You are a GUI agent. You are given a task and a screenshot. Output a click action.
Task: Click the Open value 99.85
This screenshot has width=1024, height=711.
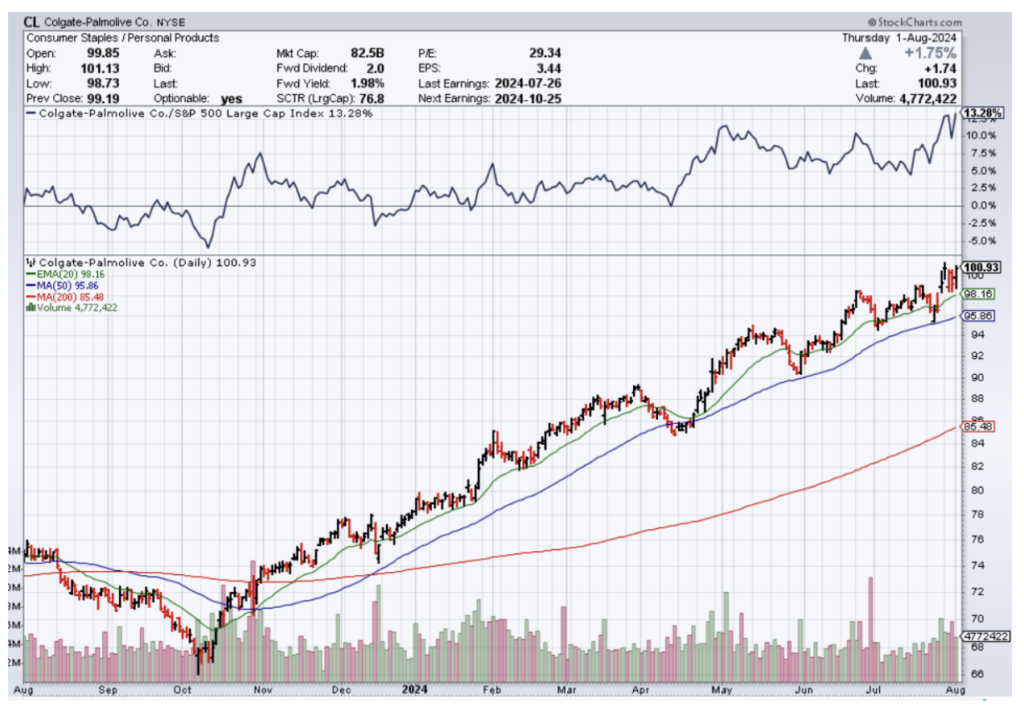point(103,53)
